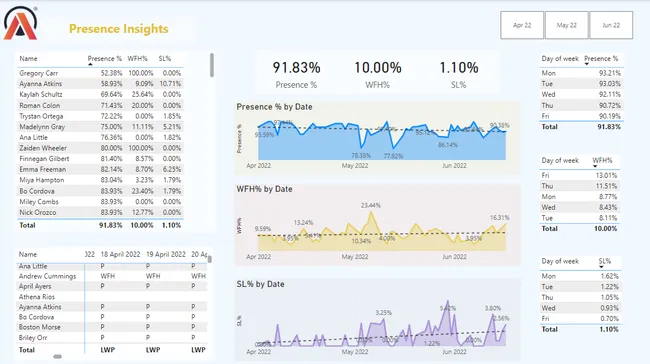Sort employee table by Name header
Viewport: 650px width, 364px height.
pos(28,59)
